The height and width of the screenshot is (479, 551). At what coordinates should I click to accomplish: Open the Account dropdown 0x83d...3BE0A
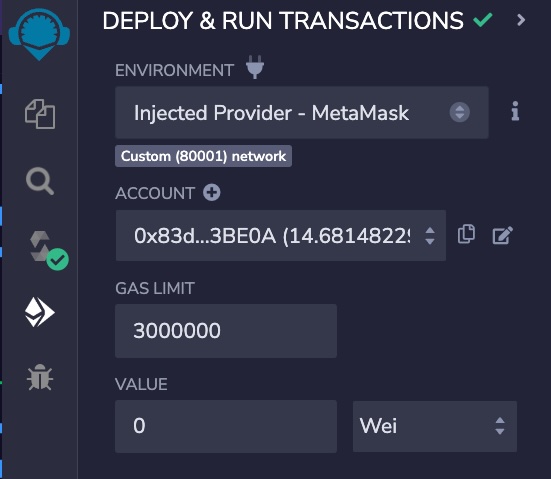(281, 235)
